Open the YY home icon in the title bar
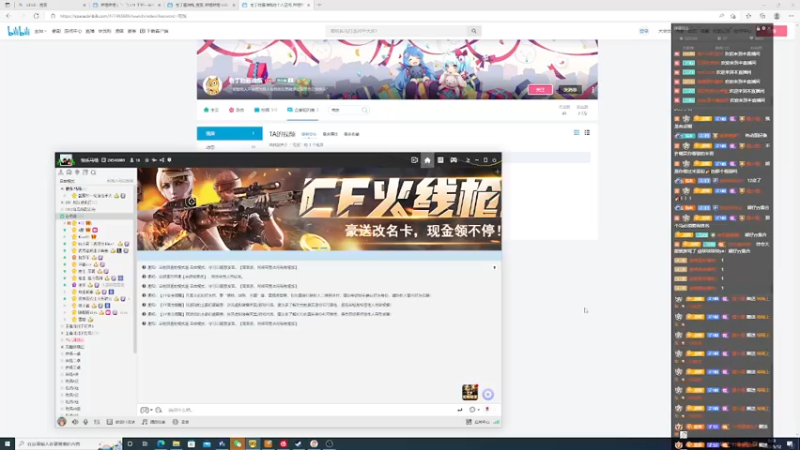 pyautogui.click(x=428, y=160)
